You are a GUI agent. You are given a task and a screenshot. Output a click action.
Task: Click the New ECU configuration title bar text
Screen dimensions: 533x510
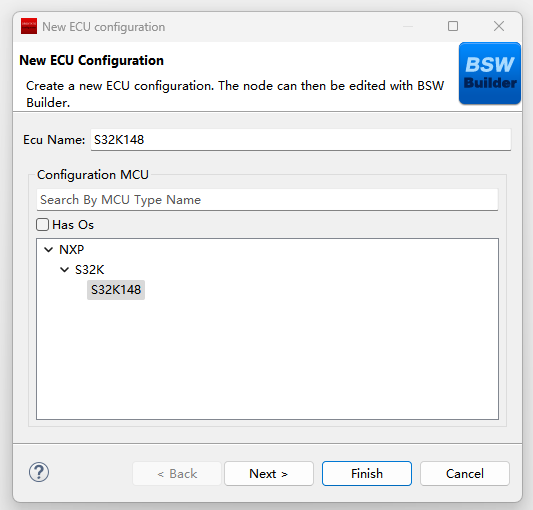click(x=104, y=27)
